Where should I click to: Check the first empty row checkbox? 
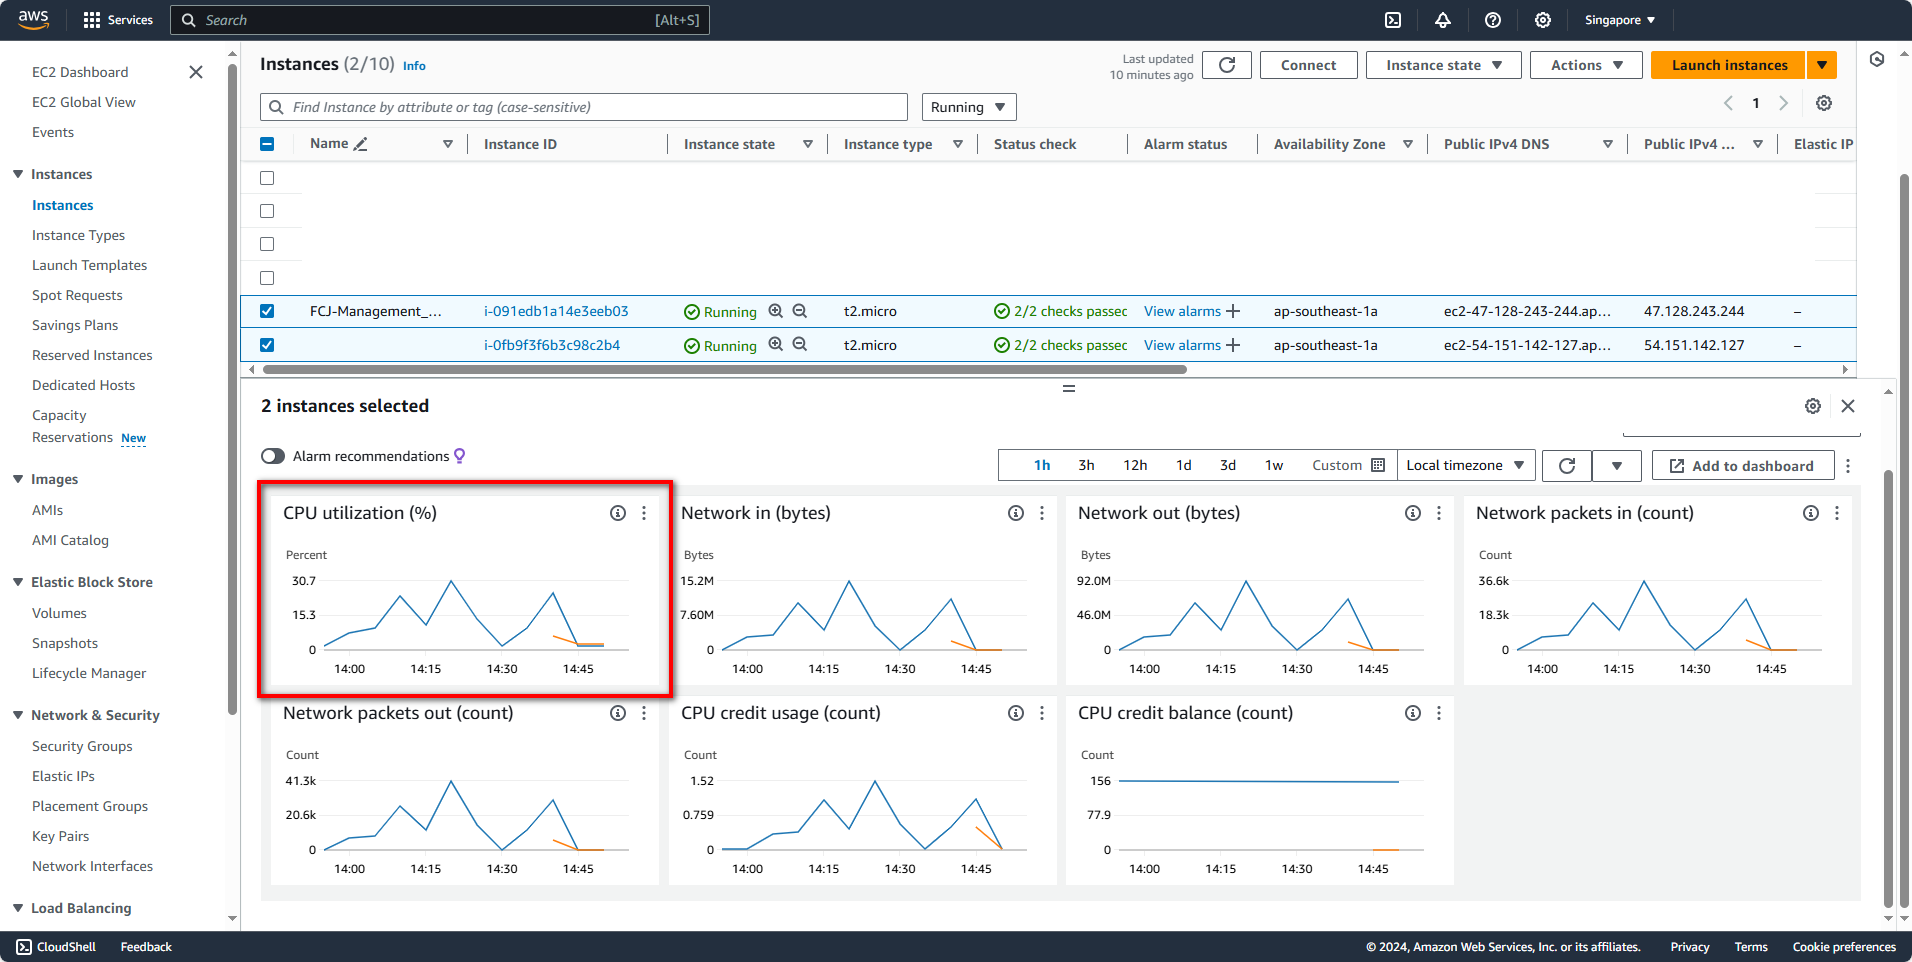[x=267, y=178]
